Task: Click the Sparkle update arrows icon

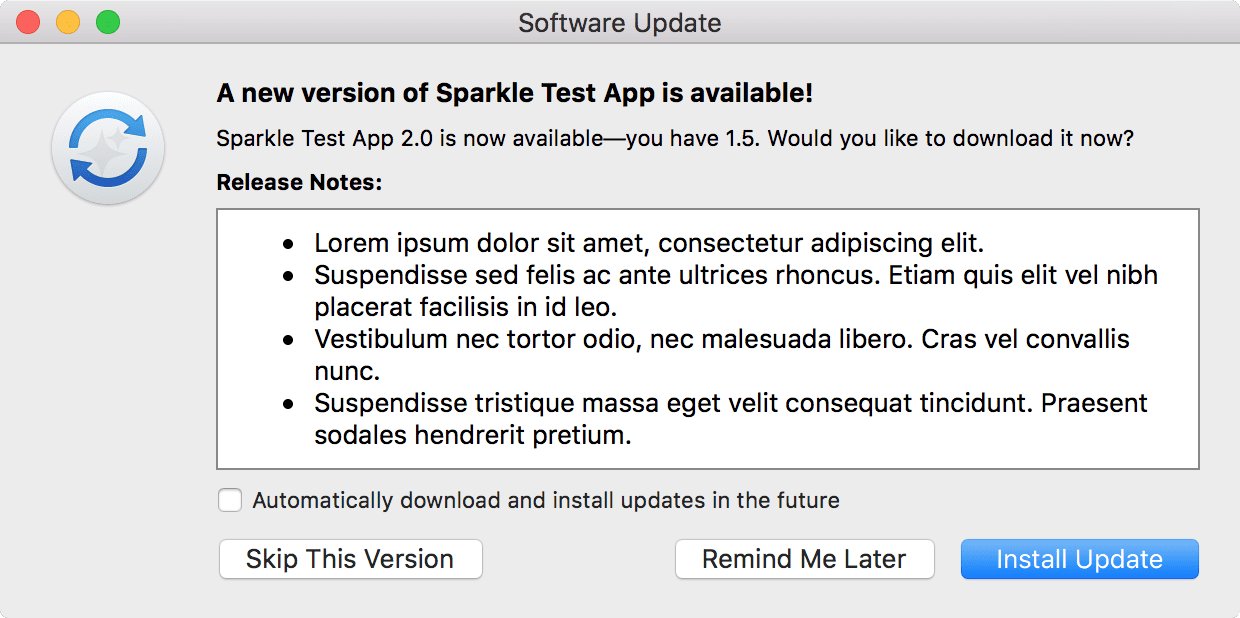Action: click(108, 148)
